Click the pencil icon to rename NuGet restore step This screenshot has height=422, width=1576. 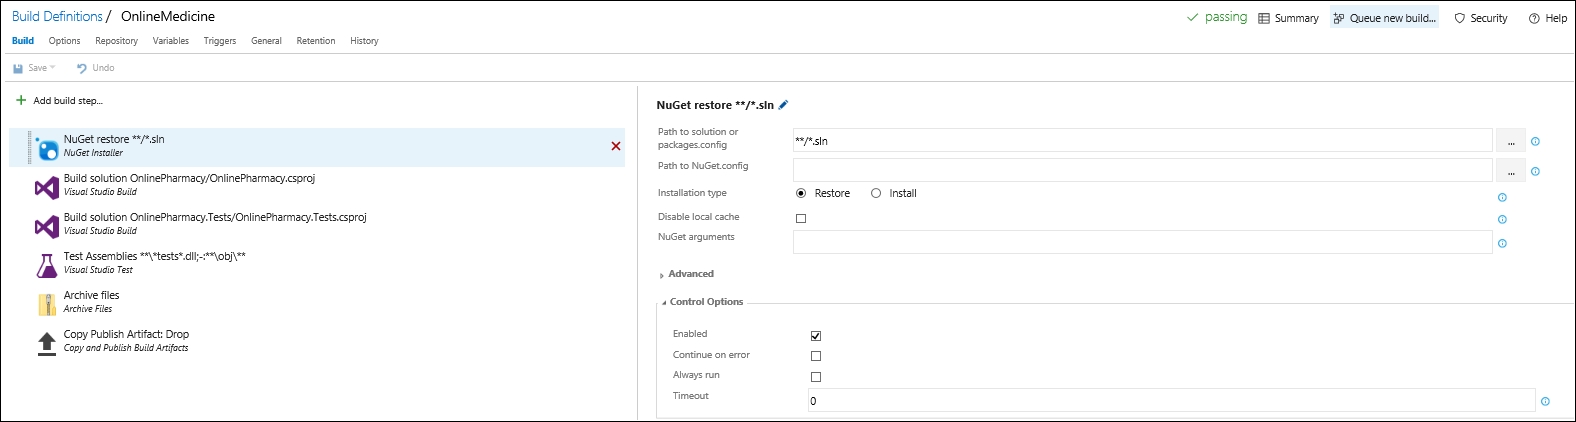pyautogui.click(x=784, y=104)
